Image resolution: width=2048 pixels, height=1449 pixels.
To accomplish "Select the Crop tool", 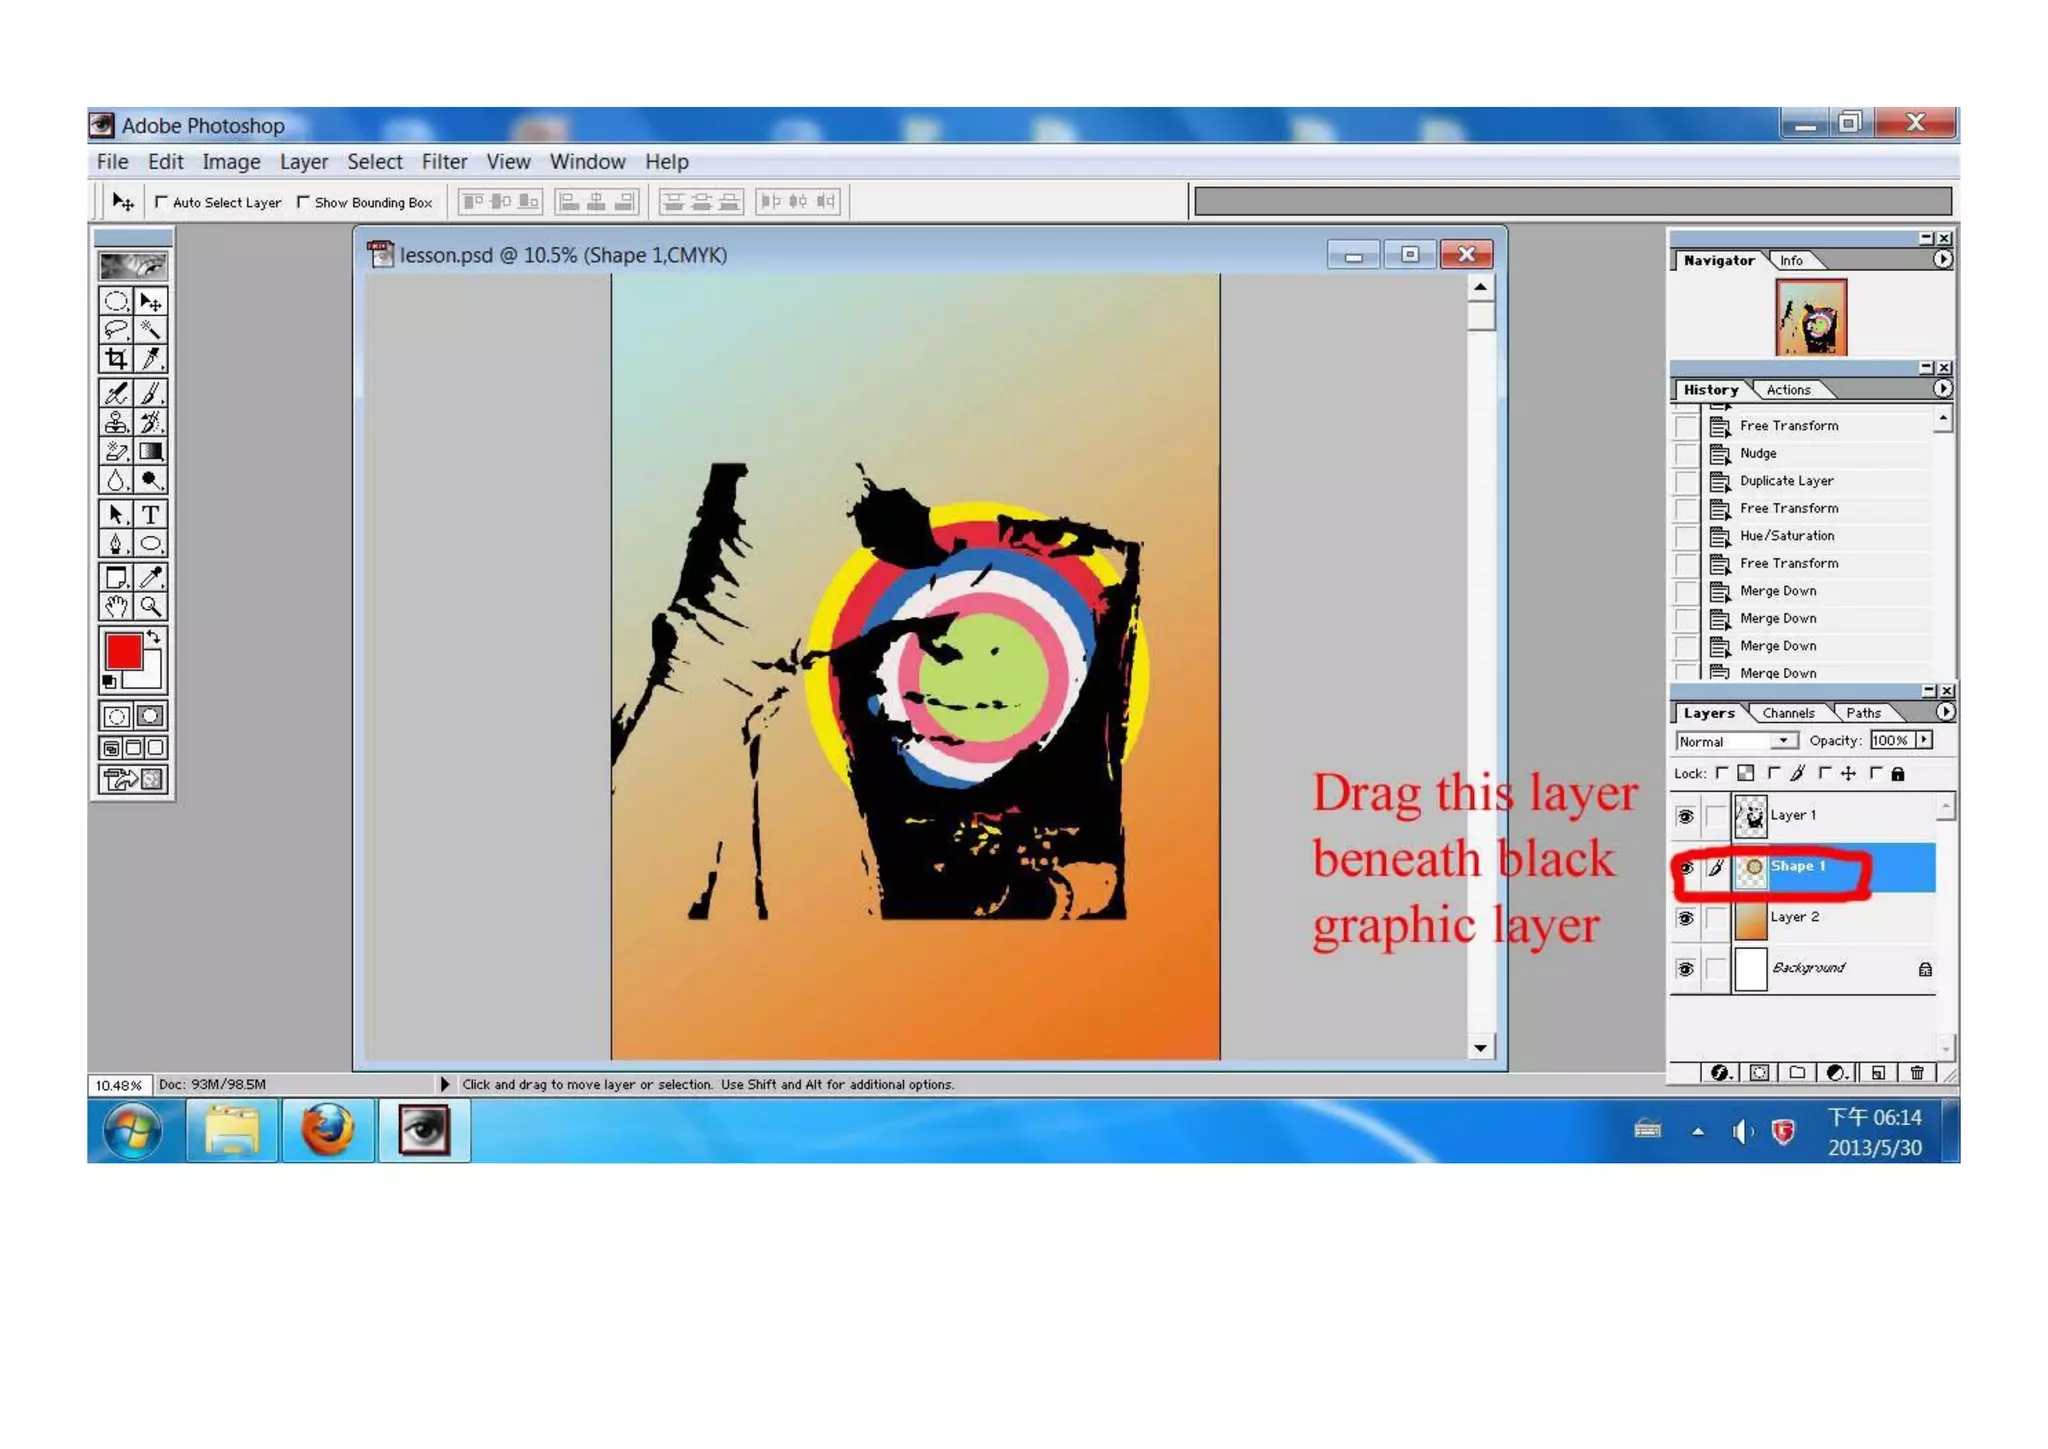I will (116, 359).
